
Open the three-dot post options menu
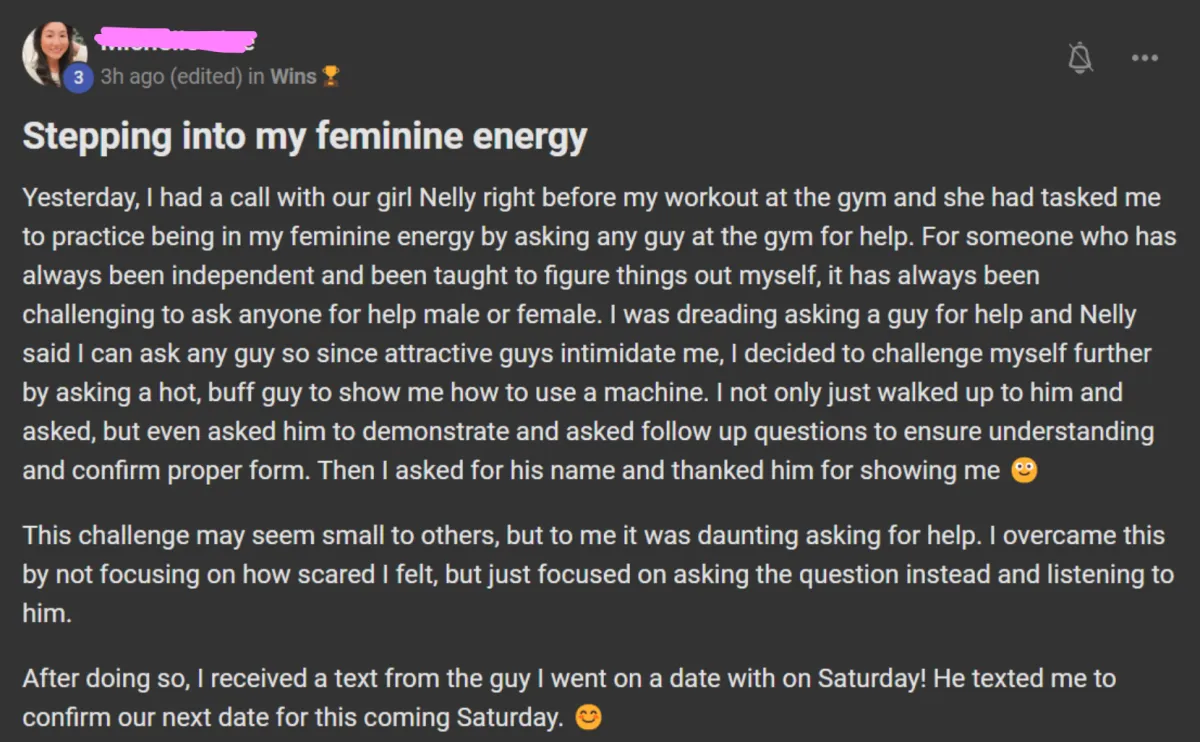point(1145,59)
